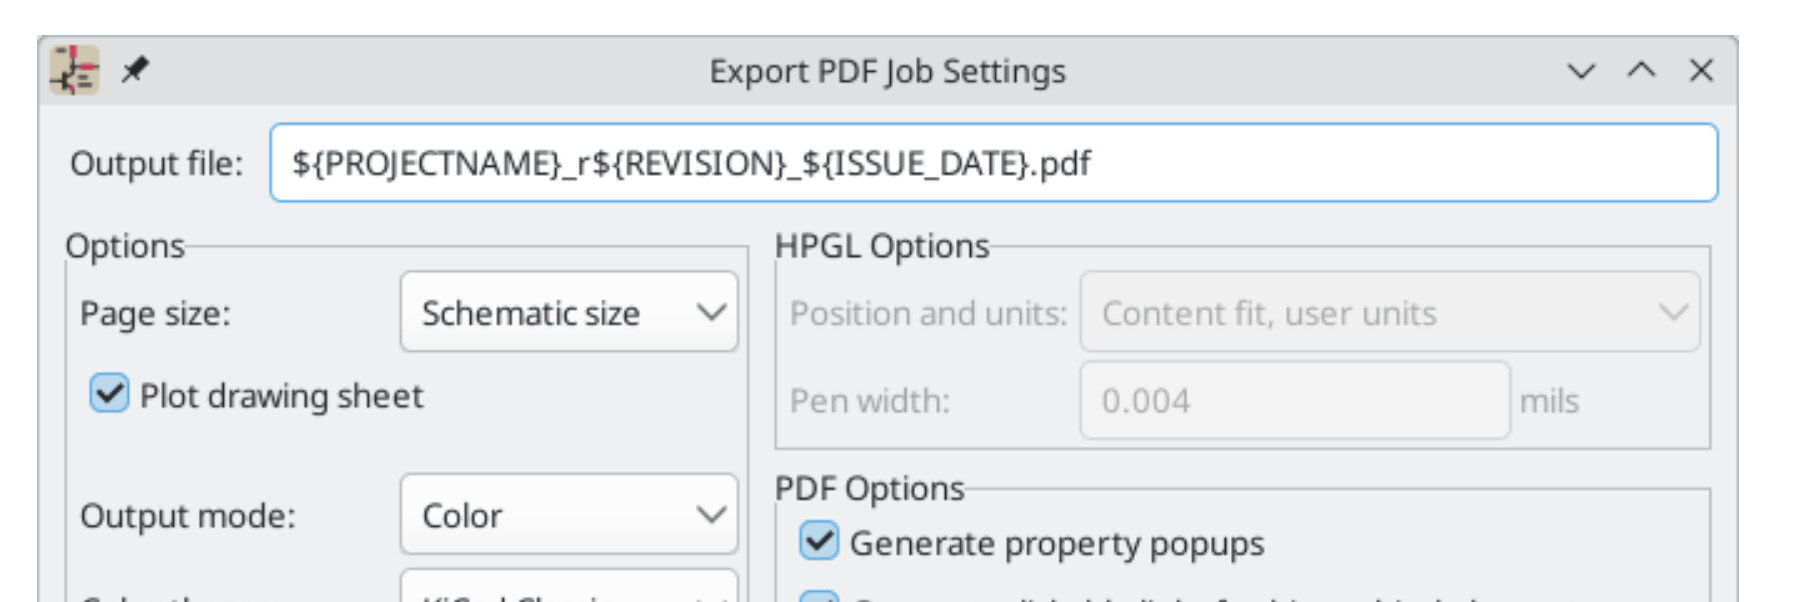This screenshot has height=602, width=1816.
Task: Click the mils unit label
Action: pyautogui.click(x=1548, y=402)
